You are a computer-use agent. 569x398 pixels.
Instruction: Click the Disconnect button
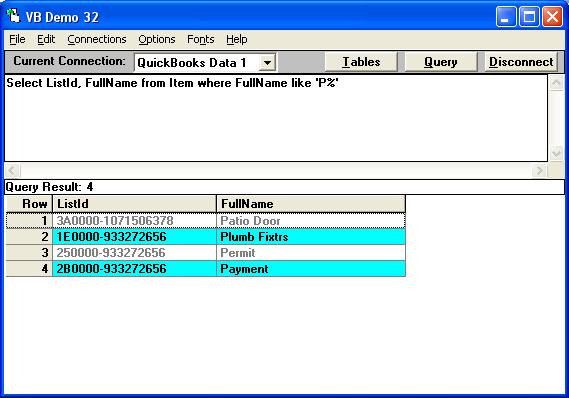click(x=521, y=62)
